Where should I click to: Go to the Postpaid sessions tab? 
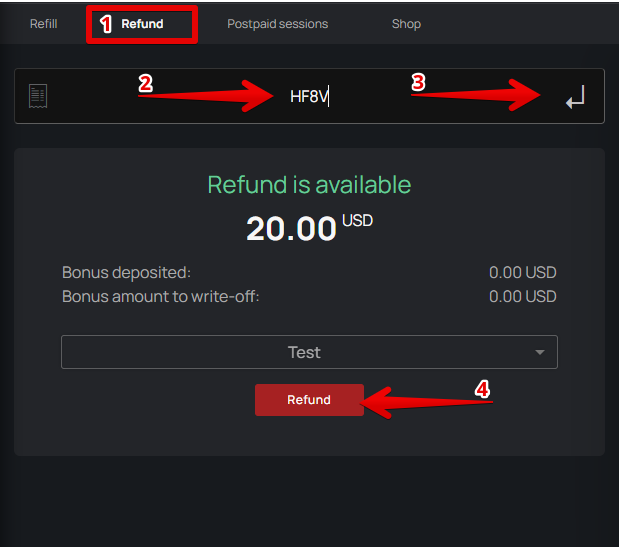[x=277, y=24]
